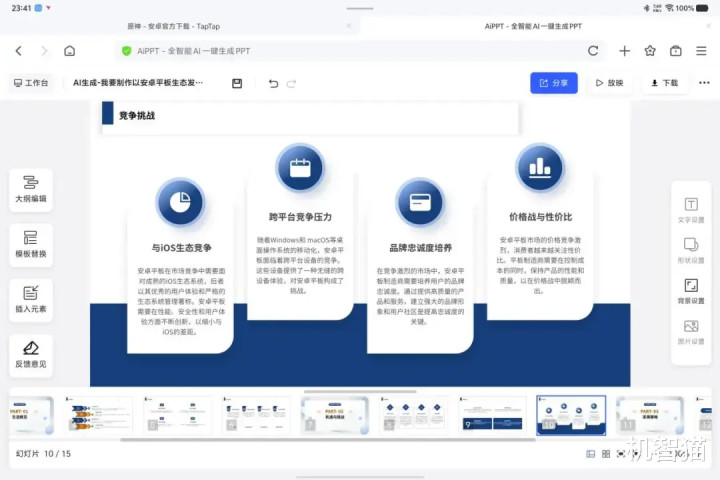Open 文字设置 text settings

[x=691, y=210]
